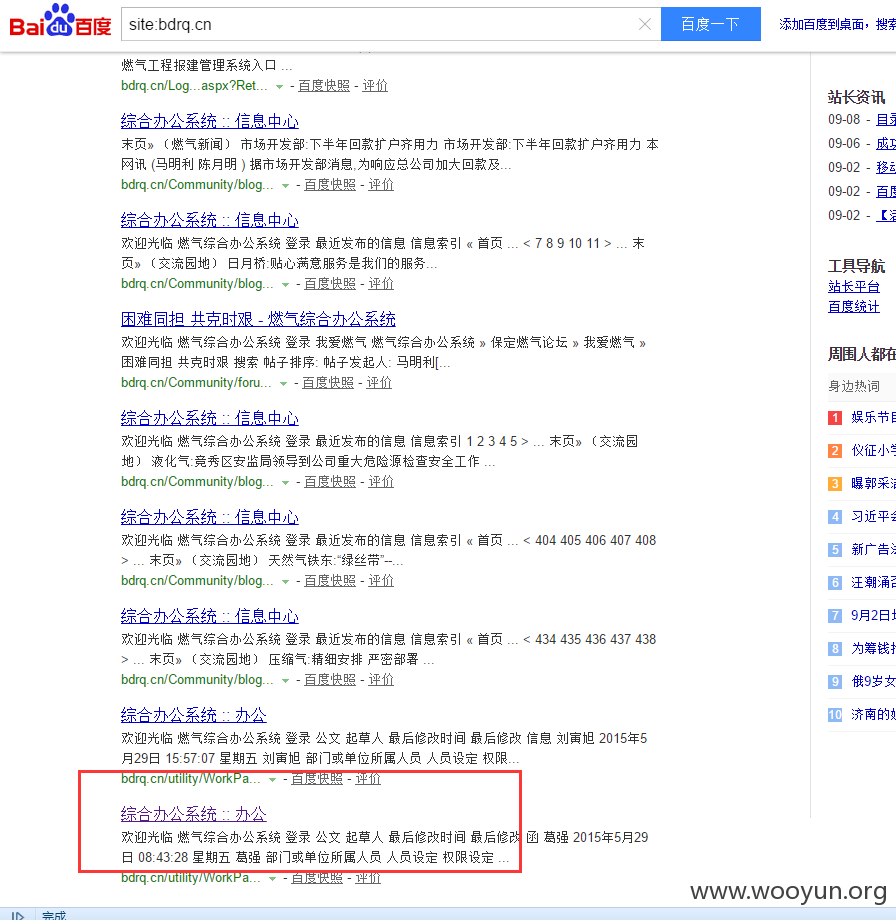
Task: Open 百度快照 for the 燃气工程报建管理系统入口 result
Action: pyautogui.click(x=324, y=86)
